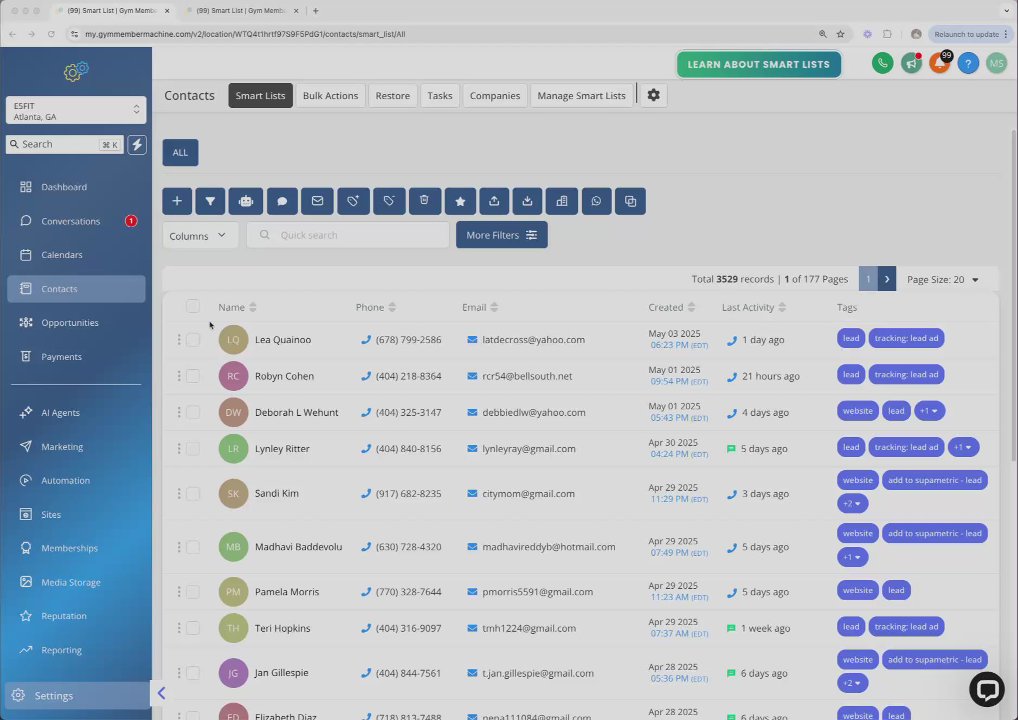
Task: Open the ESFIT Atlanta location switcher
Action: 76,110
